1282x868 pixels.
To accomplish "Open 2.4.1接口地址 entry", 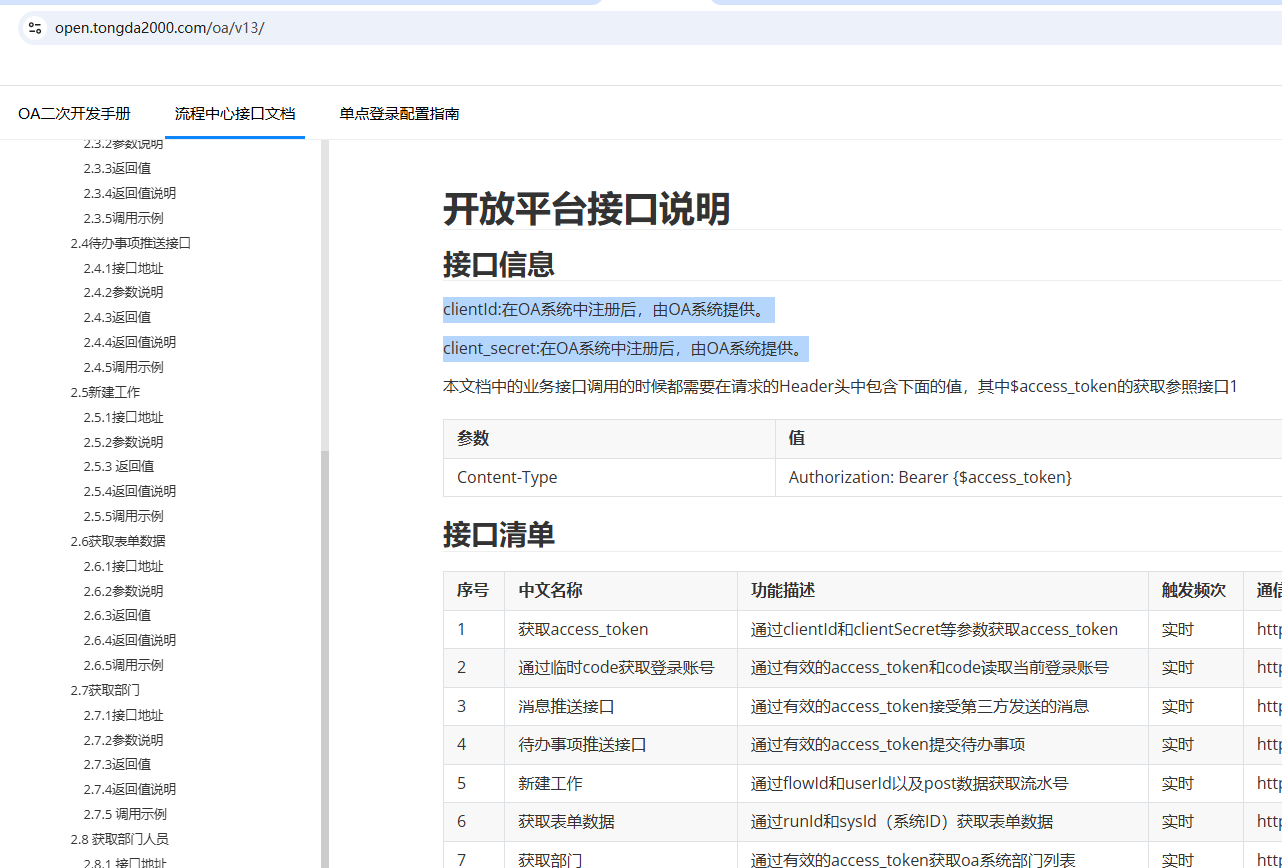I will (x=123, y=268).
